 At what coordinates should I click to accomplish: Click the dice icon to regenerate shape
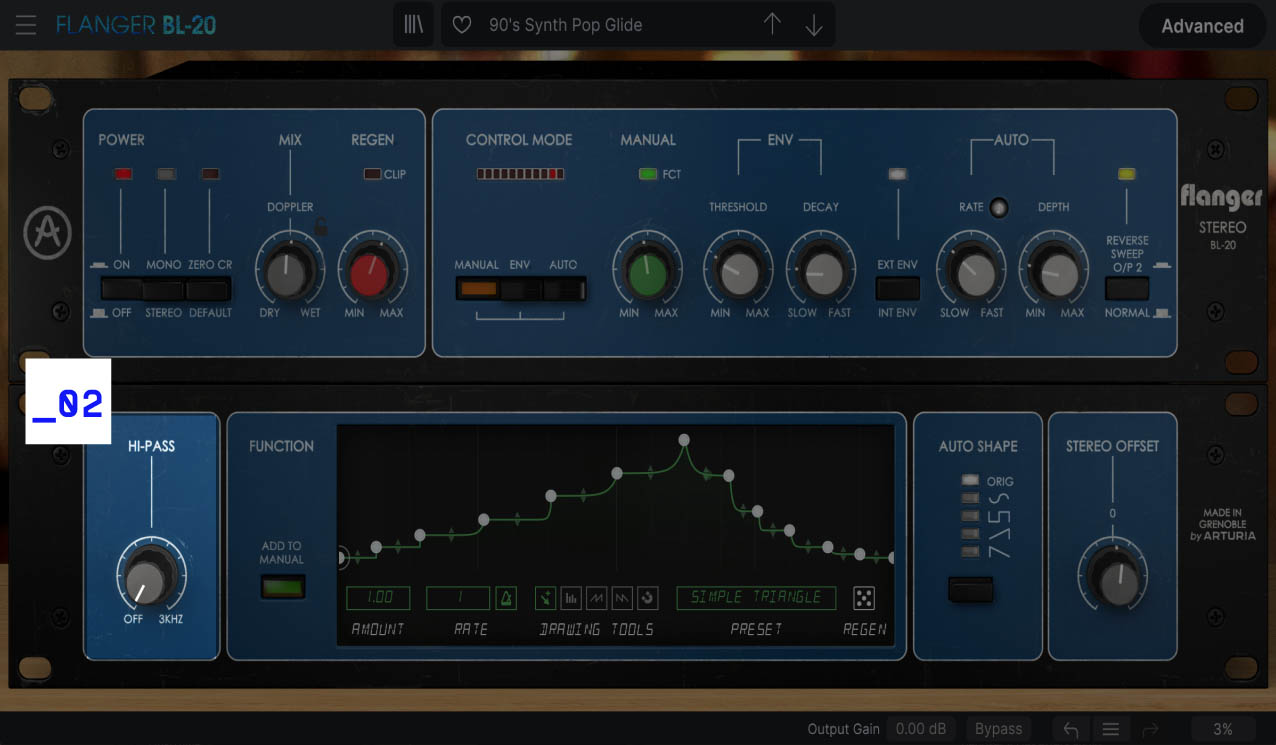863,598
